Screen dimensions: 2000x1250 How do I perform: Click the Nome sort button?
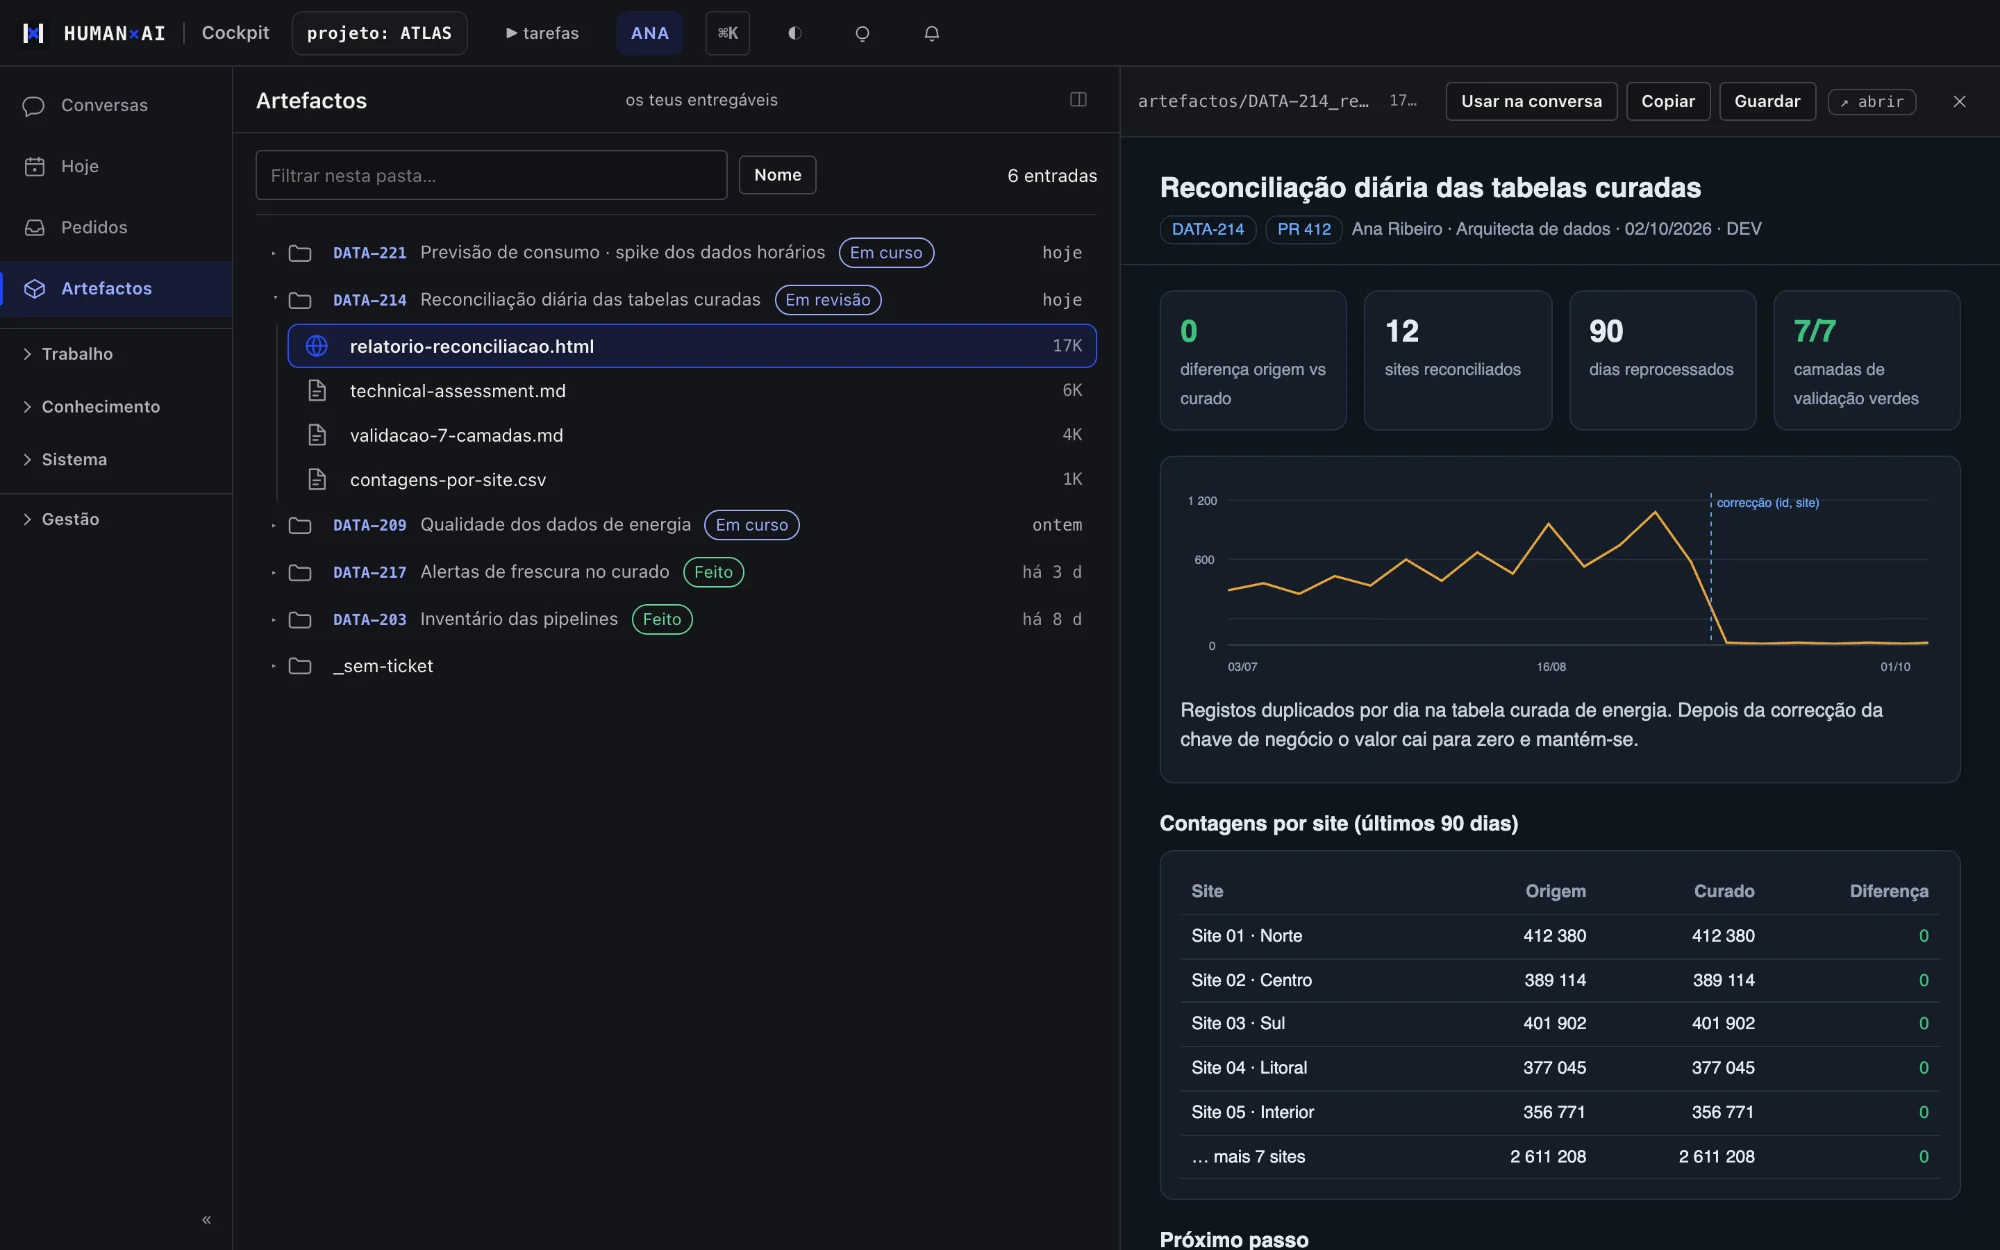pyautogui.click(x=777, y=175)
